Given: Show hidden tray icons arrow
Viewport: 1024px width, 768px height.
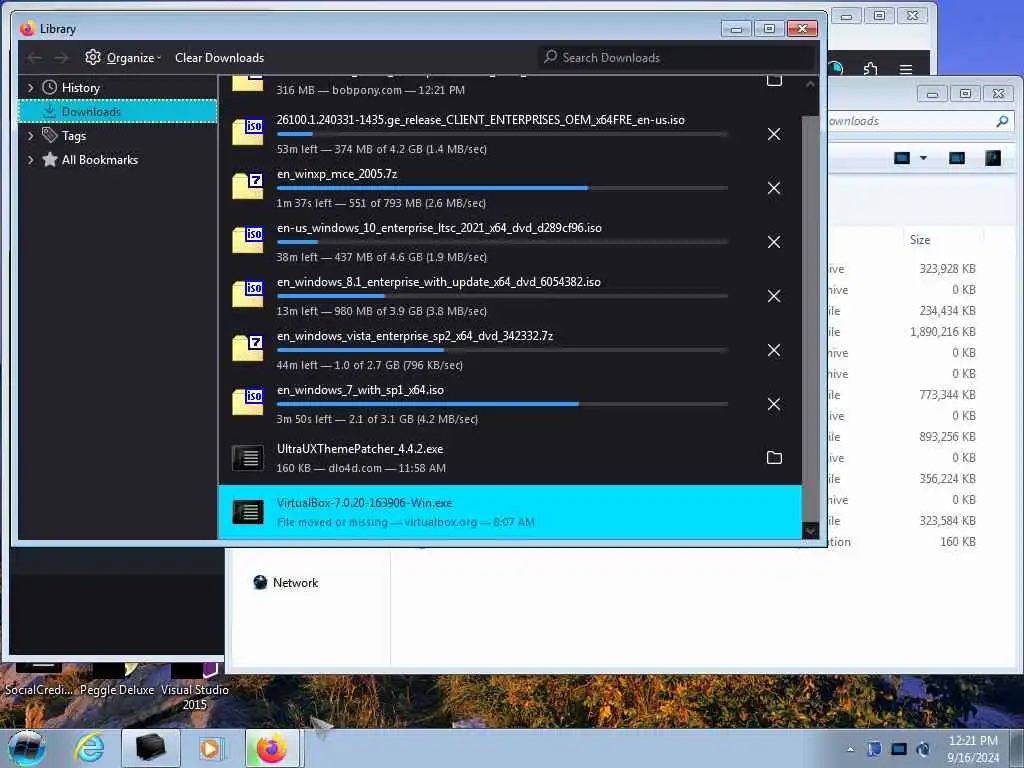Looking at the screenshot, I should (850, 750).
